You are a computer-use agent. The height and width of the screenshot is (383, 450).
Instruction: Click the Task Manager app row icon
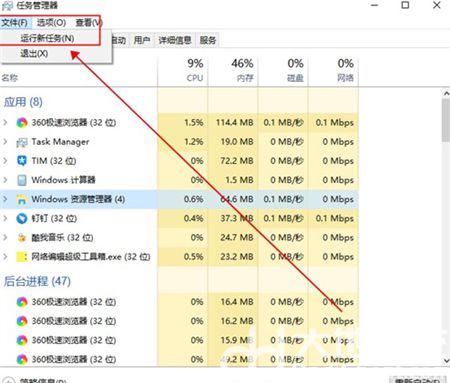coord(22,142)
